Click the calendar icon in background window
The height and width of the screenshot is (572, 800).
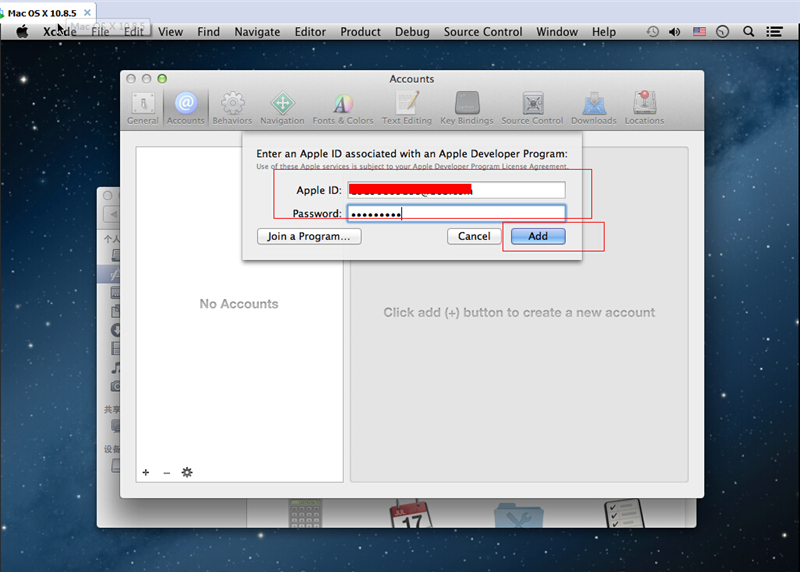click(x=411, y=514)
